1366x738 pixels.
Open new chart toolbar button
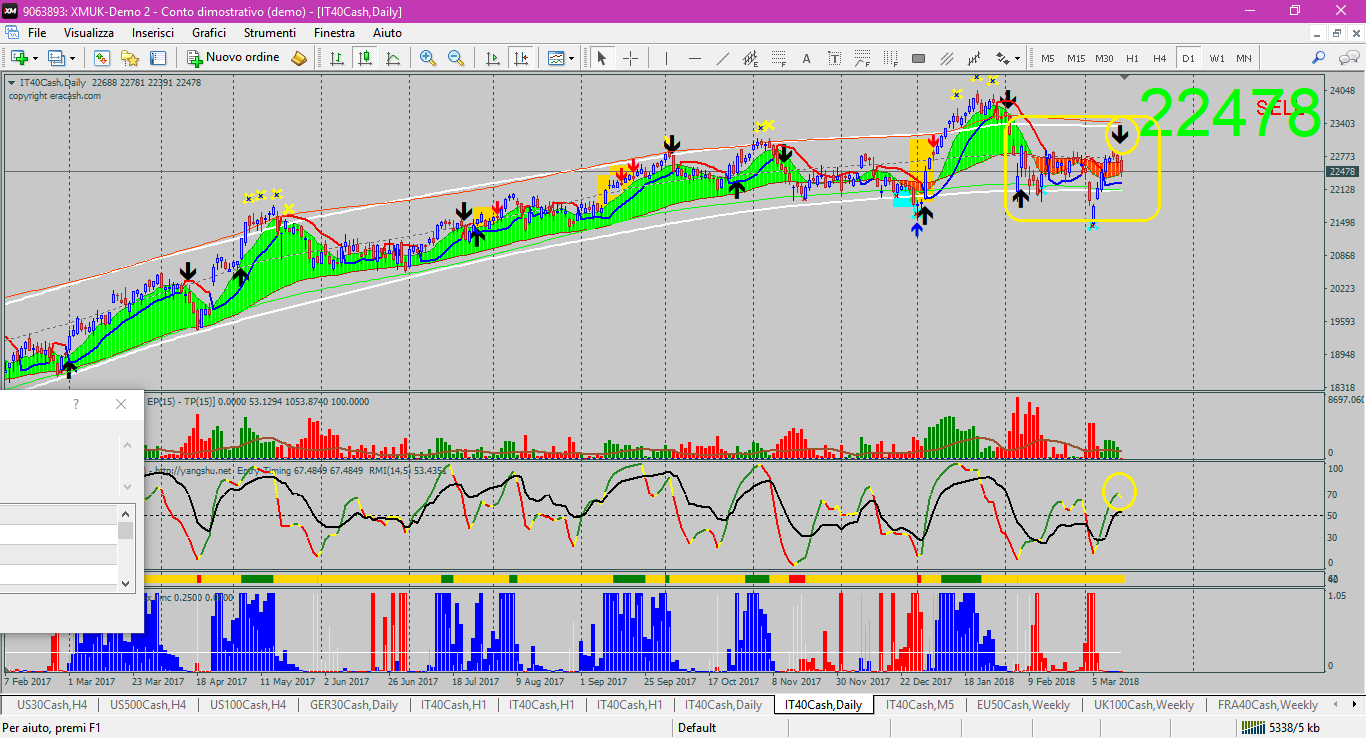pyautogui.click(x=20, y=58)
